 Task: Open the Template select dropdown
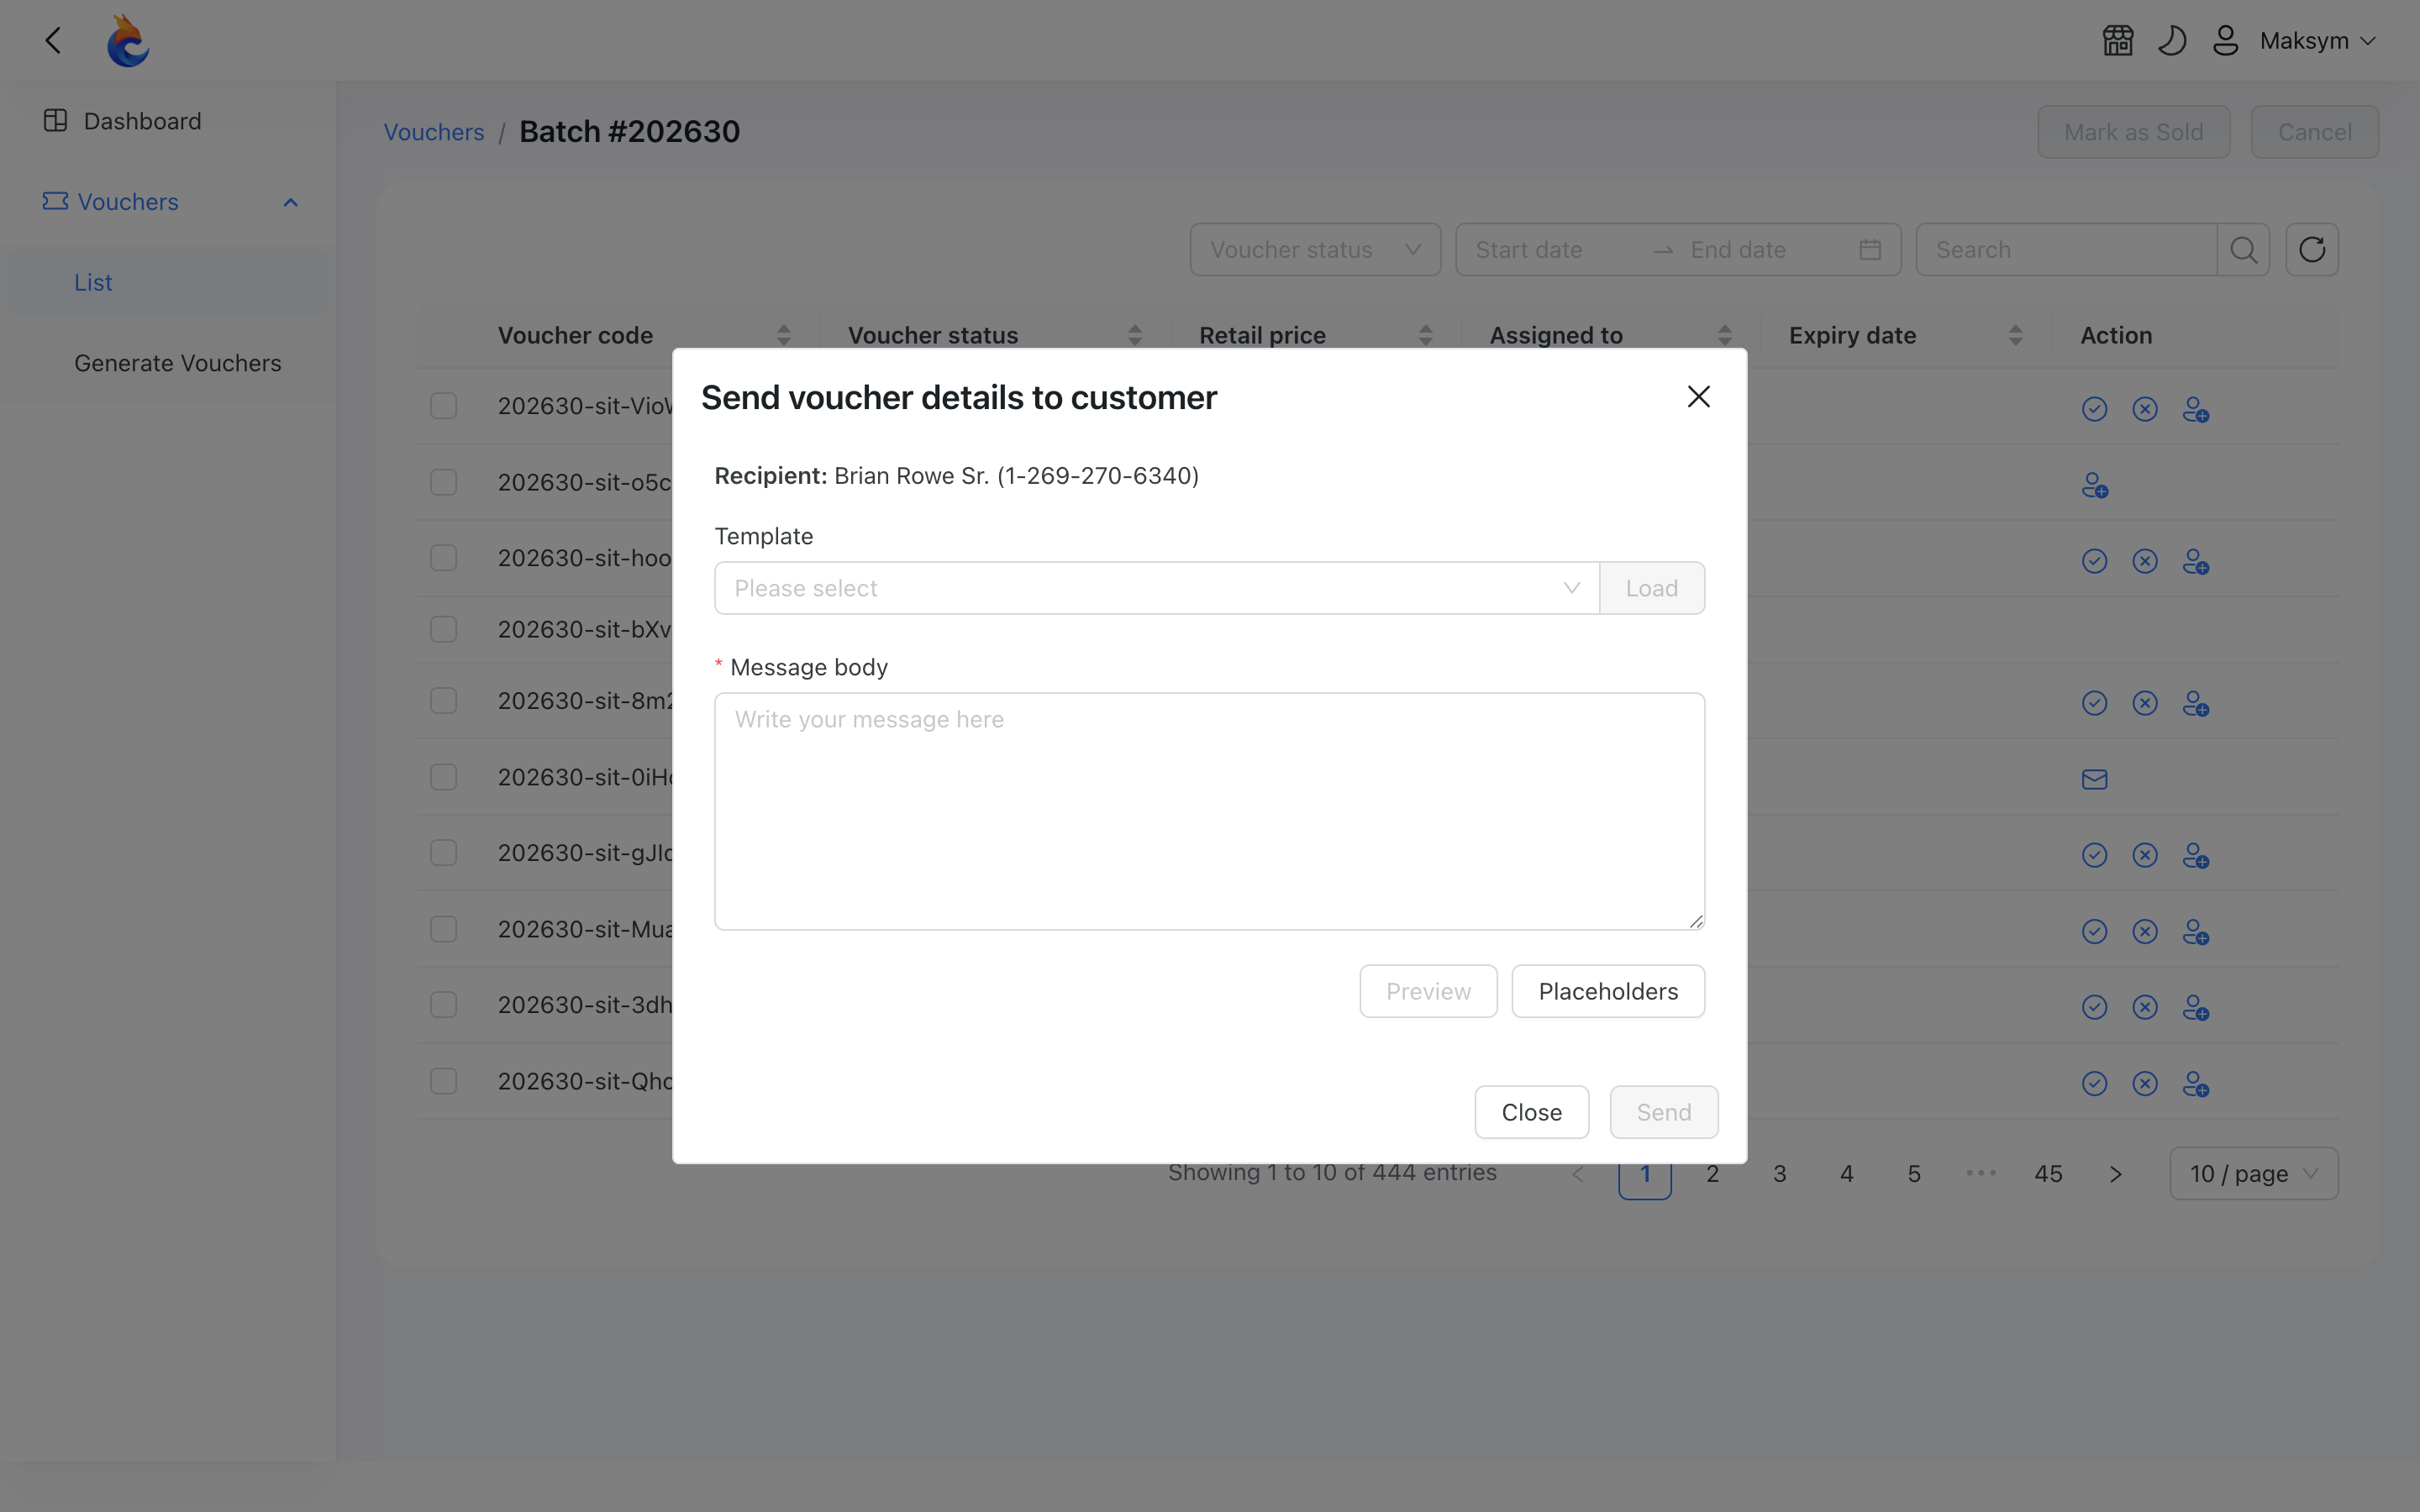[x=1157, y=588]
